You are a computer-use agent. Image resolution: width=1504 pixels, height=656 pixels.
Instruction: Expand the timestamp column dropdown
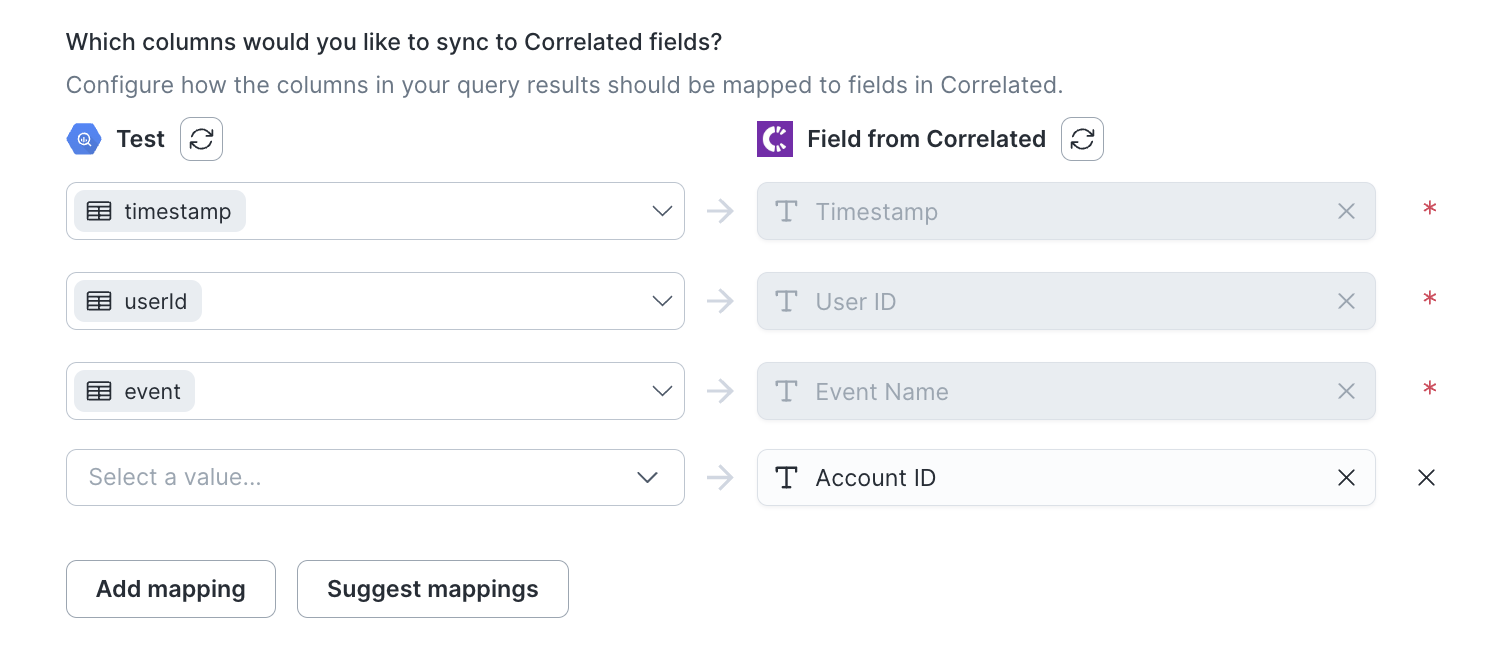[x=661, y=211]
